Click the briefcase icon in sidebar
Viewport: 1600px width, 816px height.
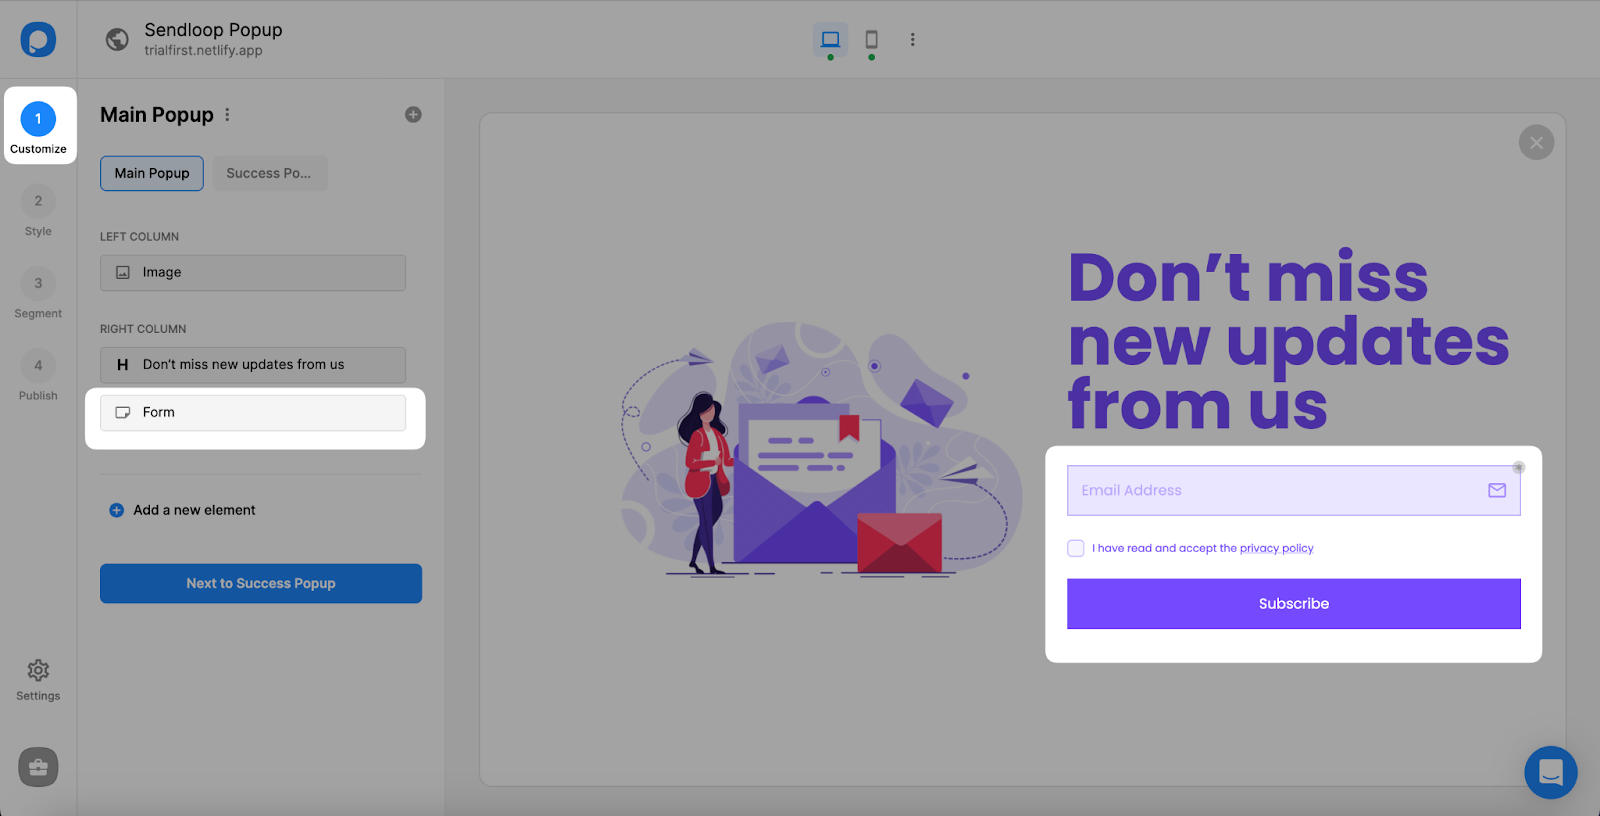point(38,767)
